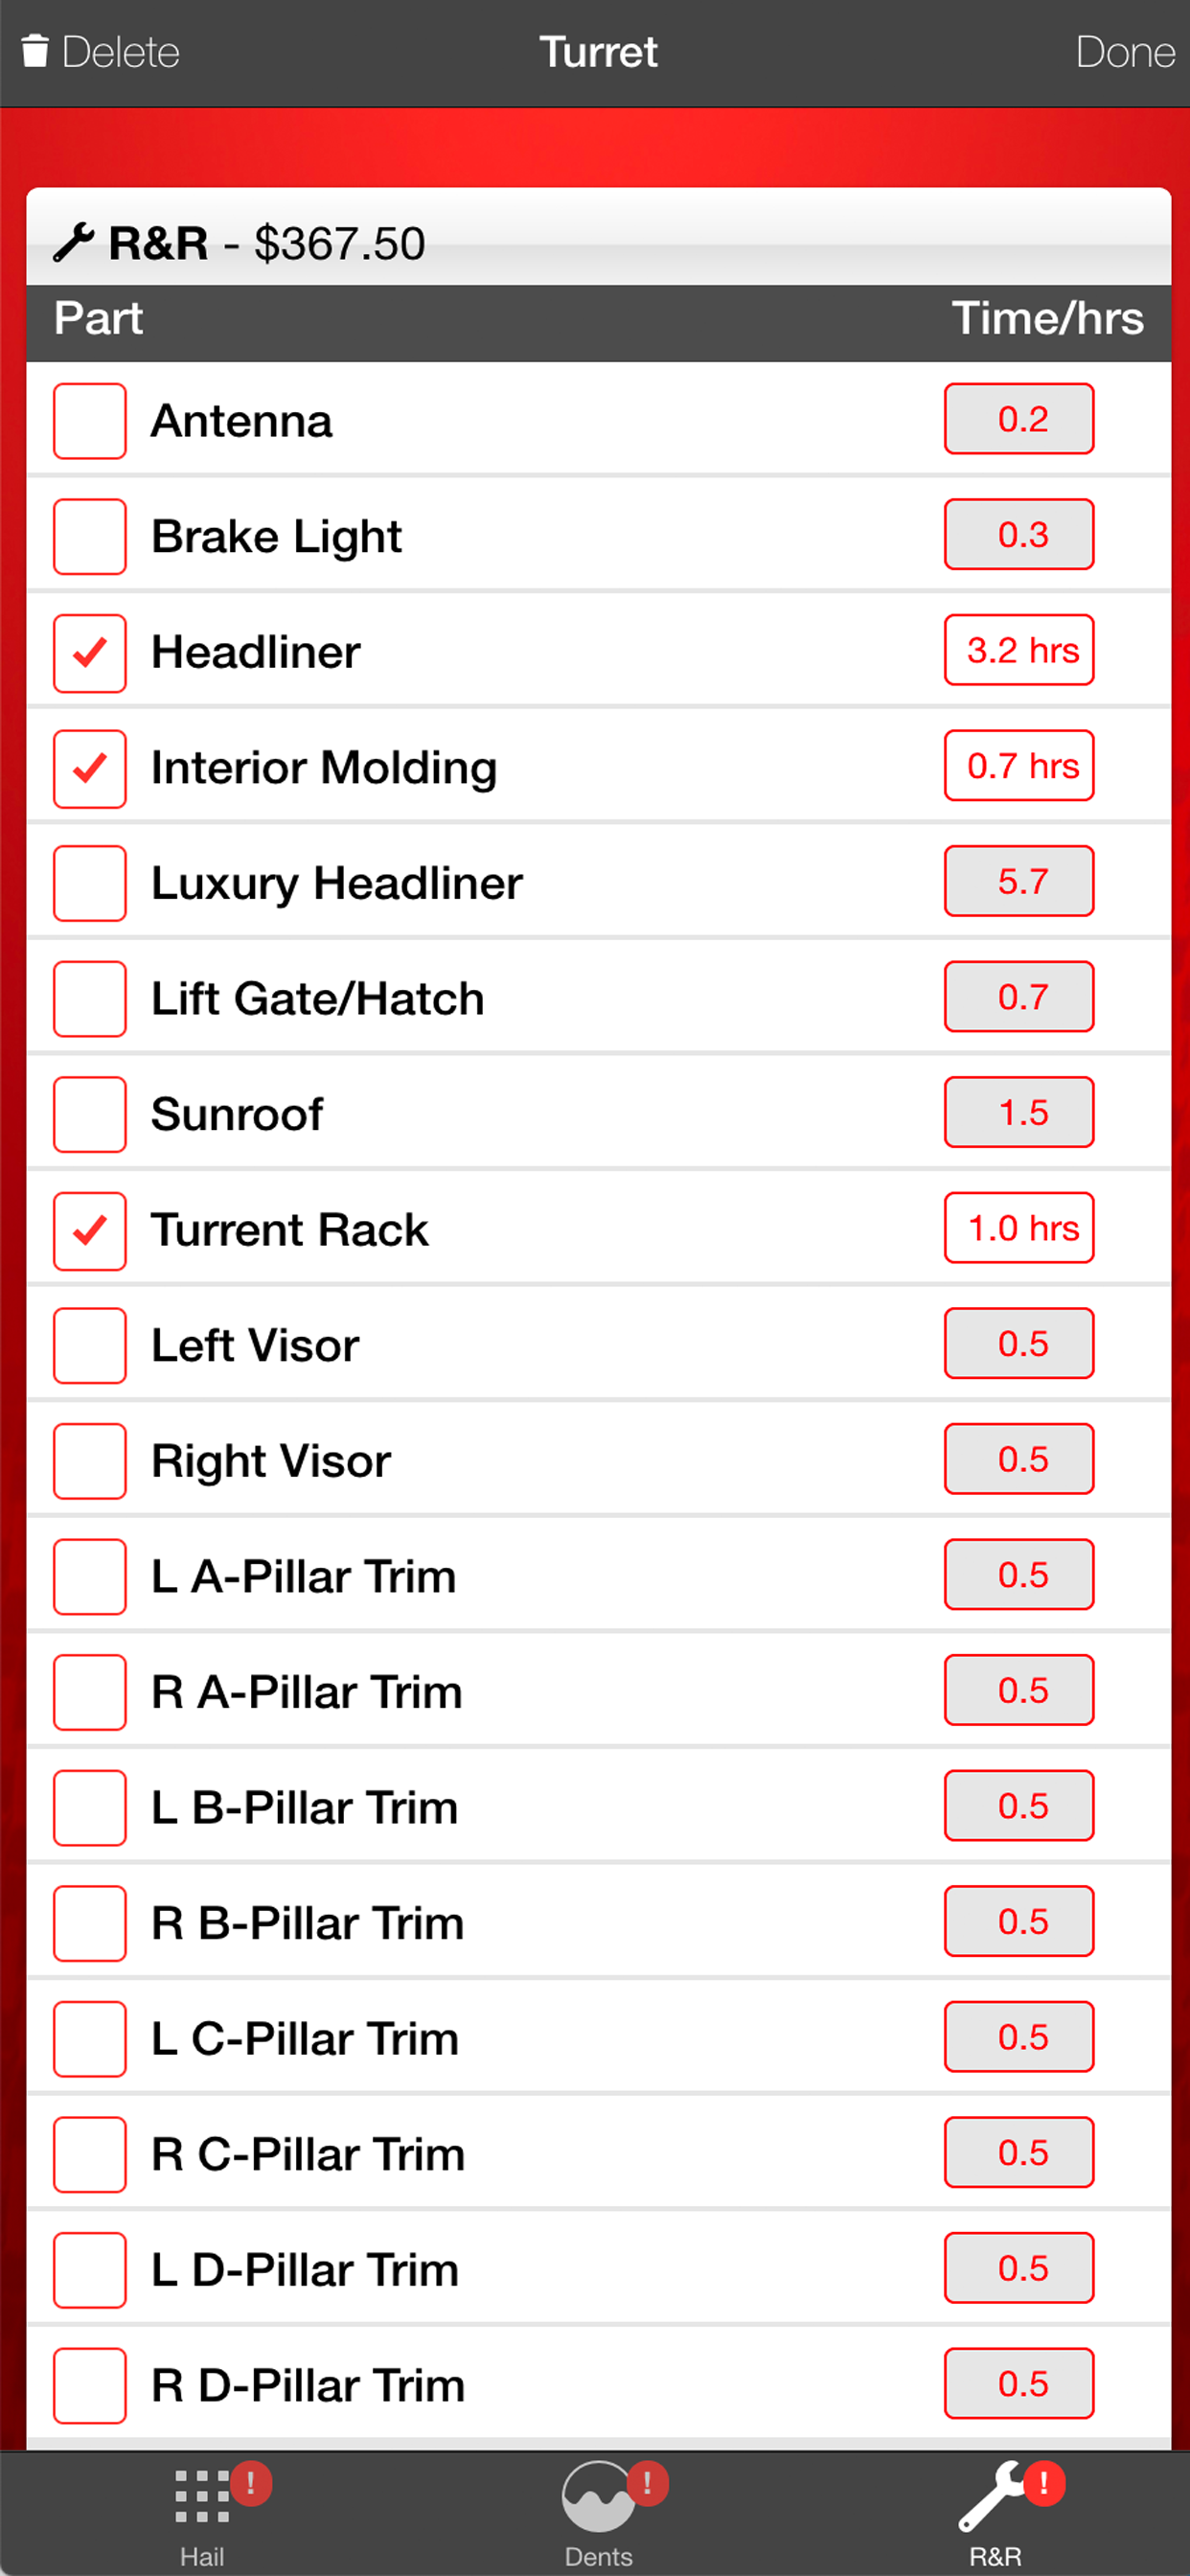
Task: Open the Dents tab icon
Action: tap(597, 2496)
